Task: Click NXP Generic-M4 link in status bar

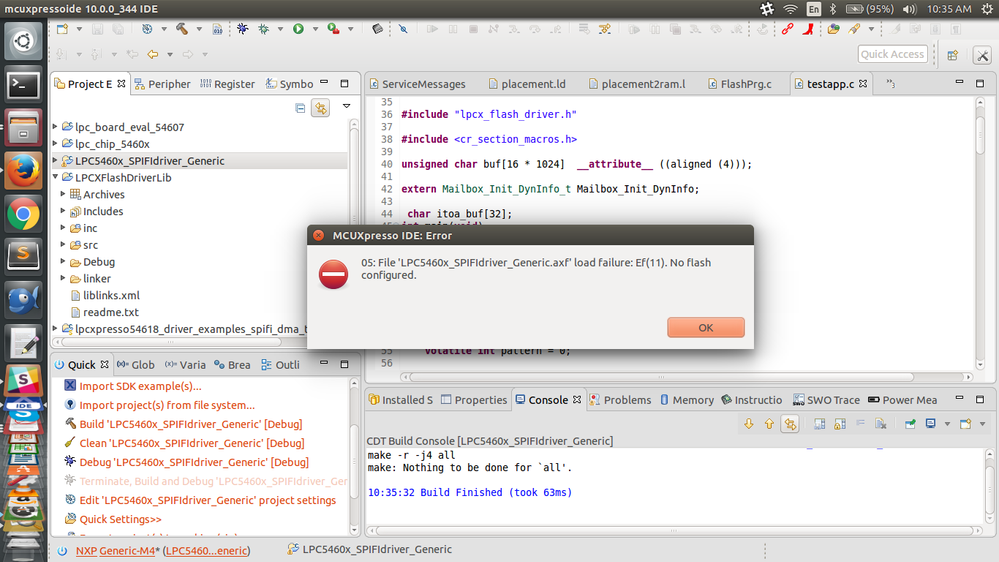Action: [115, 551]
